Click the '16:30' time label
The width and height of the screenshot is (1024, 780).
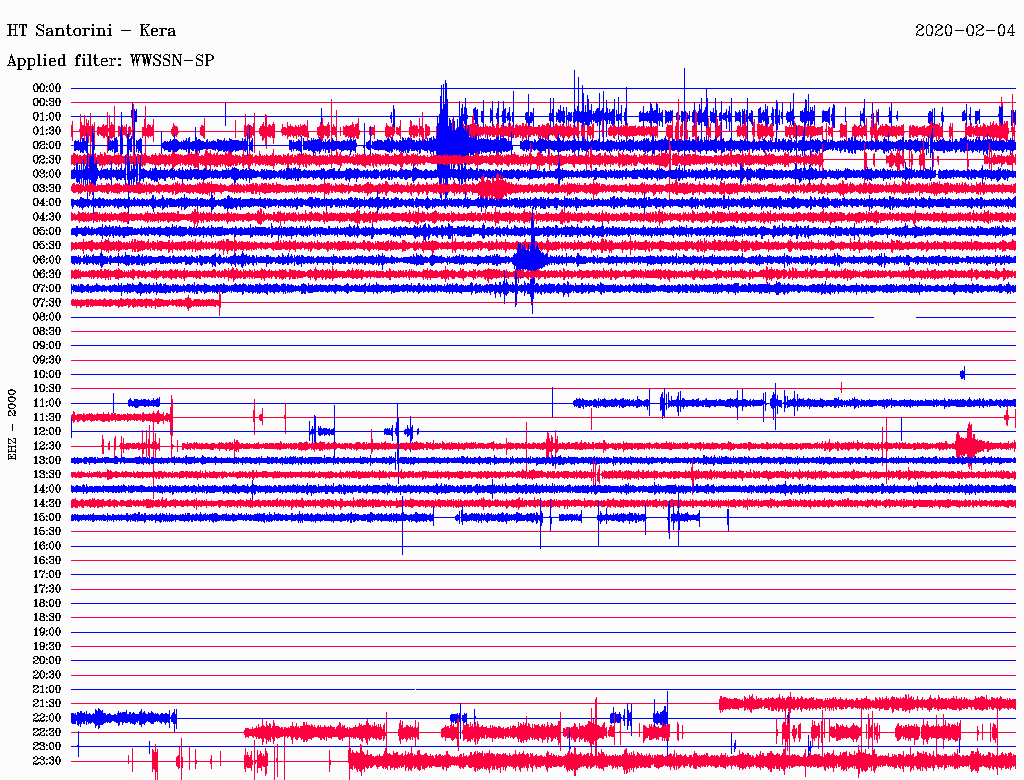tap(47, 561)
